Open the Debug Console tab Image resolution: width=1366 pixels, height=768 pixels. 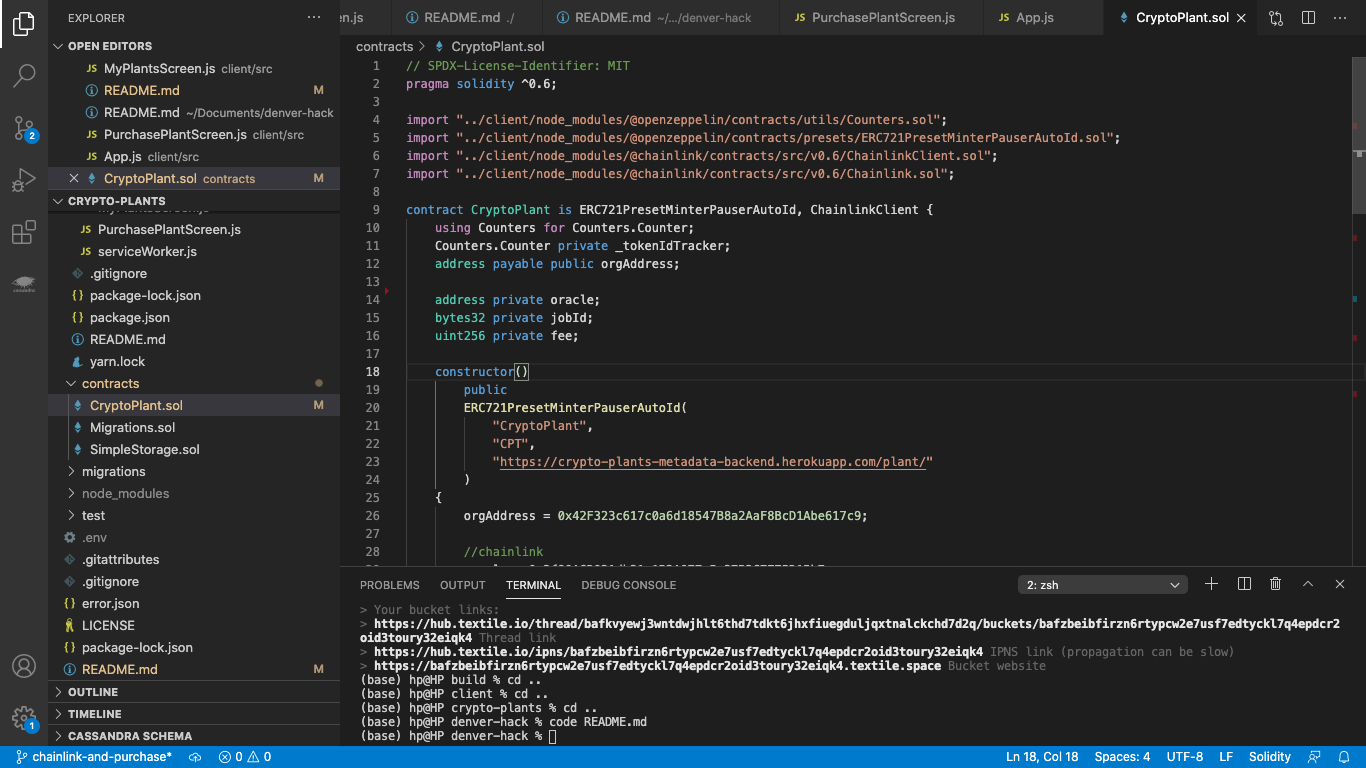(x=629, y=585)
